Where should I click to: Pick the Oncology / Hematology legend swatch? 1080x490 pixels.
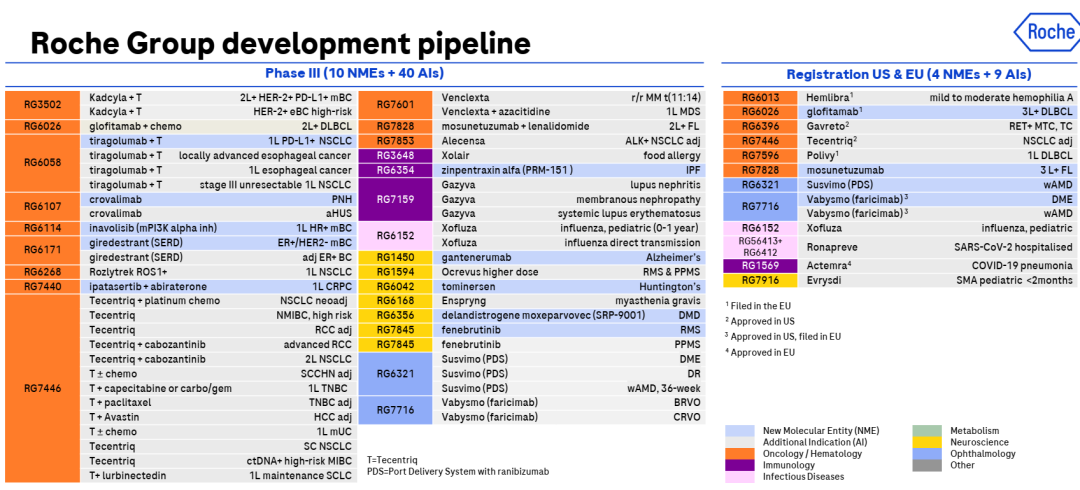click(740, 453)
